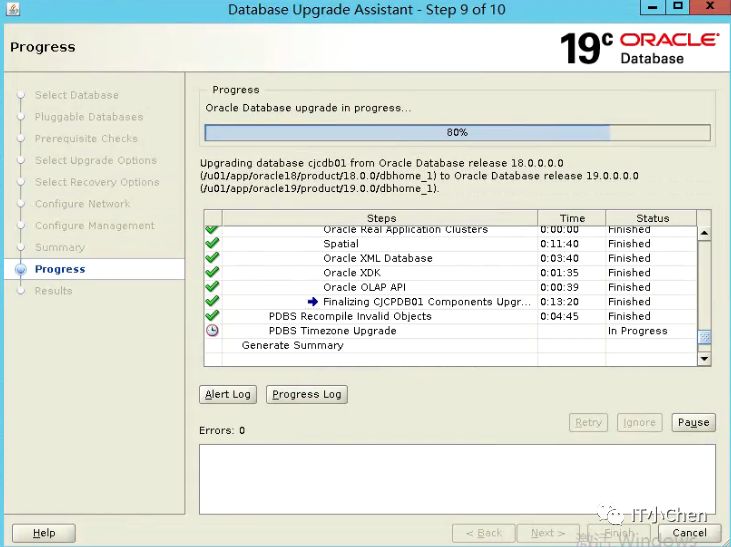
Task: Click green checkmark beside Oracle XML Database
Action: [x=212, y=257]
